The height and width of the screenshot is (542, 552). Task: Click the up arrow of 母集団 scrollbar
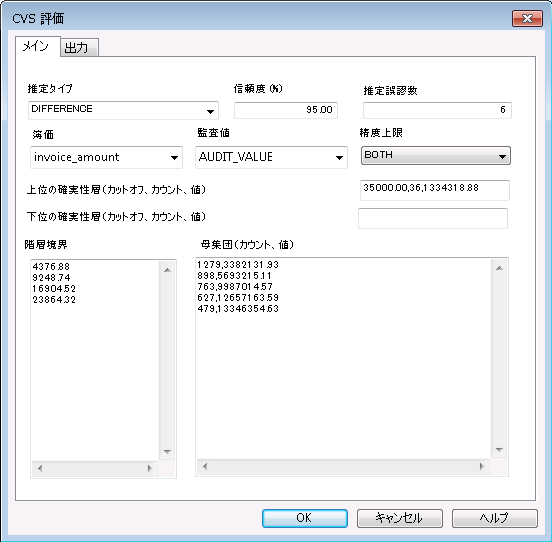coord(499,268)
